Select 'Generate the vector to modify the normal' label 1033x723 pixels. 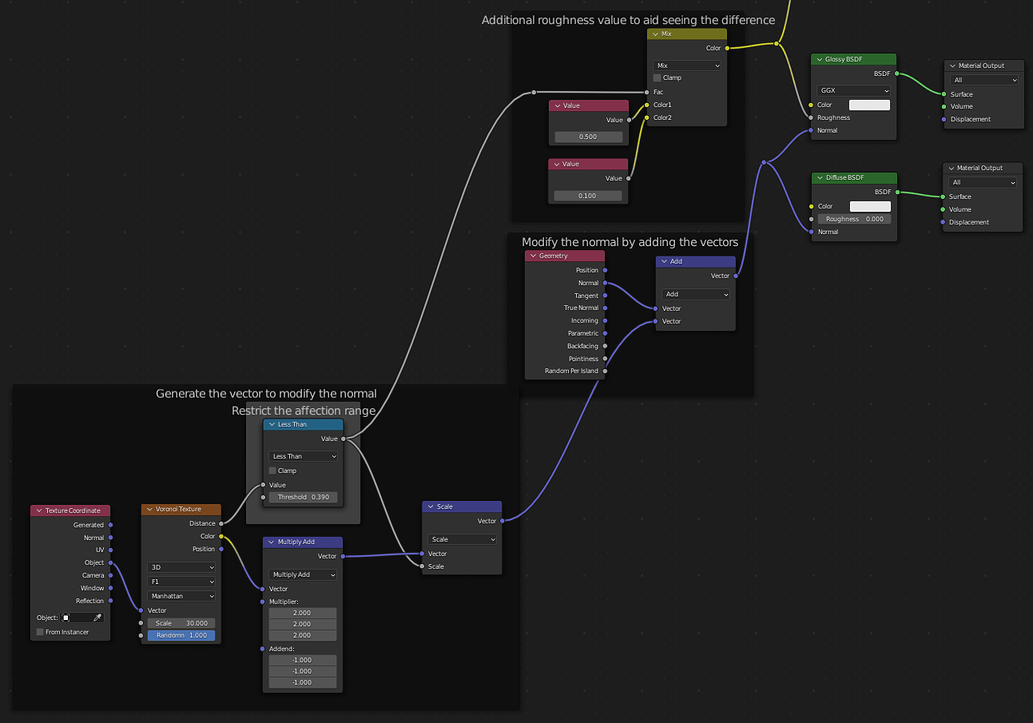click(x=266, y=393)
